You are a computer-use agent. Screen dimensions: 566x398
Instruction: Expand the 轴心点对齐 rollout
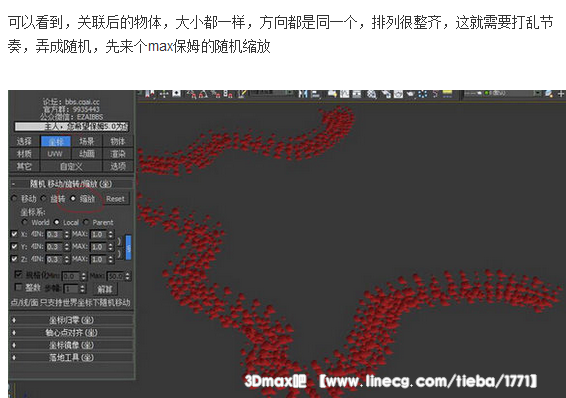[x=71, y=332]
